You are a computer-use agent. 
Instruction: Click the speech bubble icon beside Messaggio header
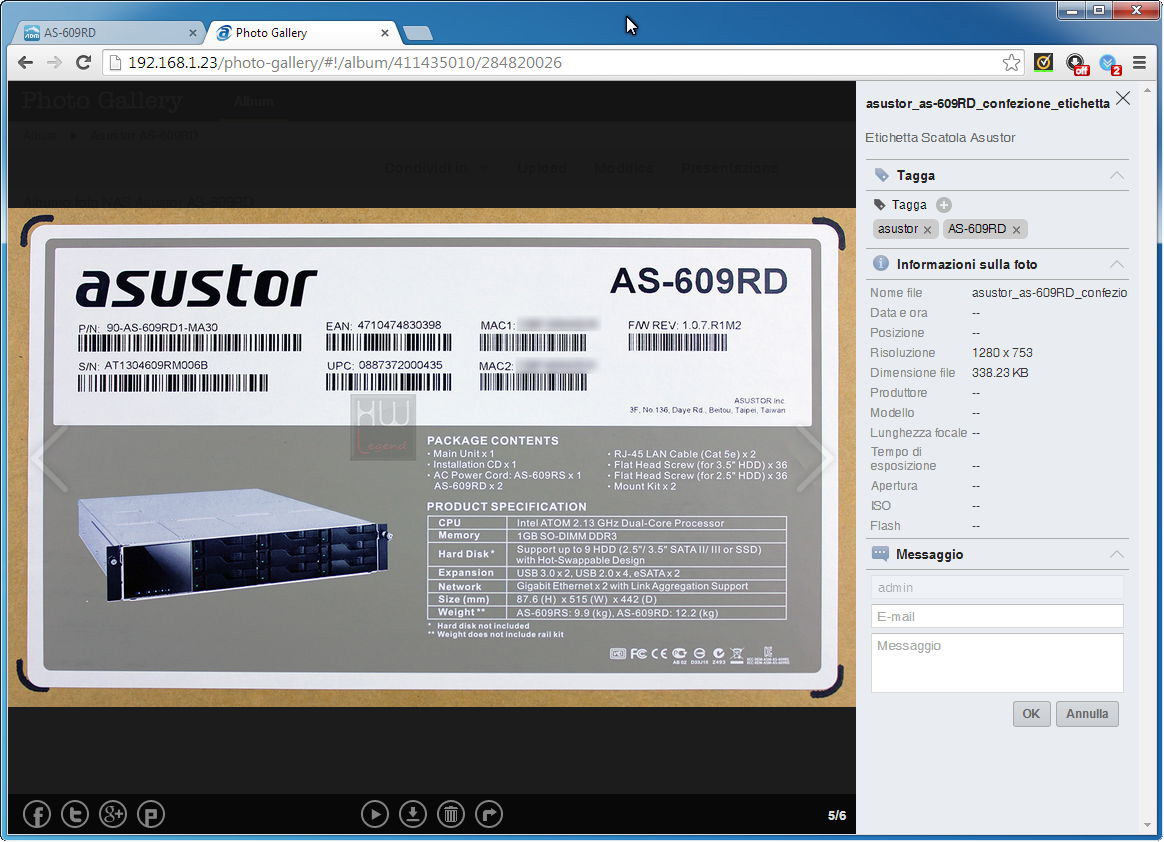[880, 554]
